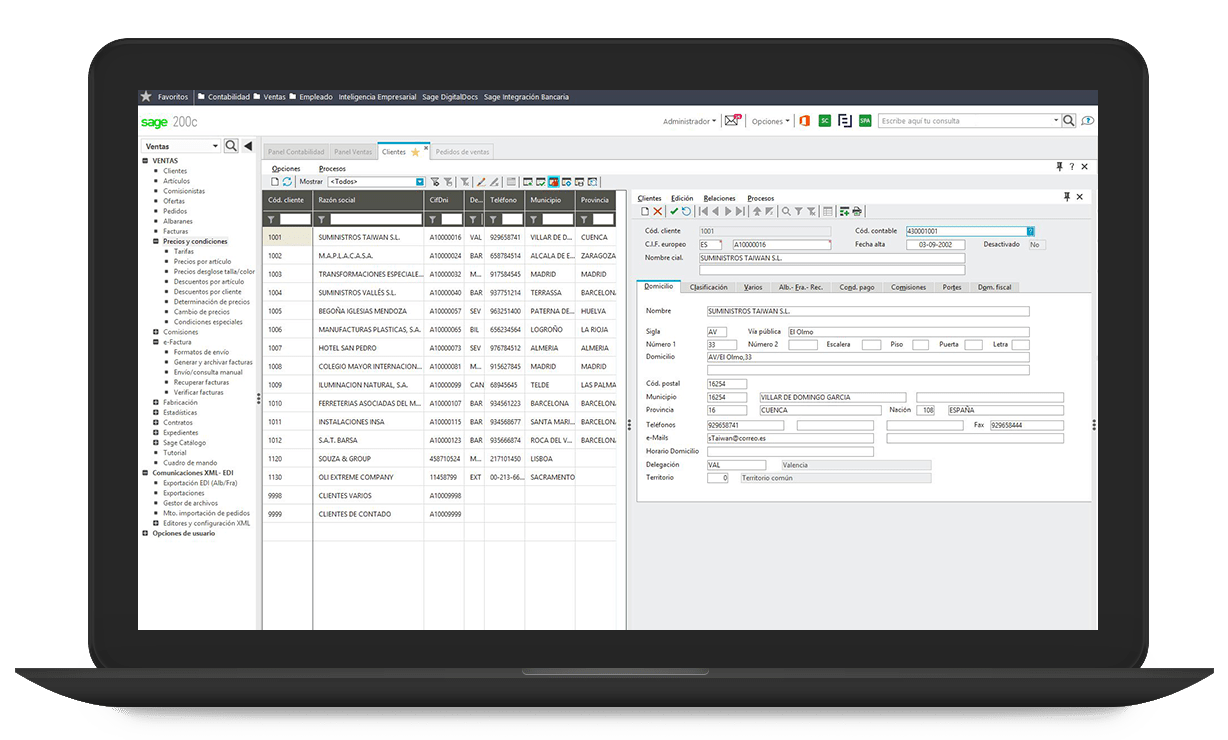Click the red delete icon in the client detail toolbar
Screen dimensions: 1228x740
(x=657, y=211)
